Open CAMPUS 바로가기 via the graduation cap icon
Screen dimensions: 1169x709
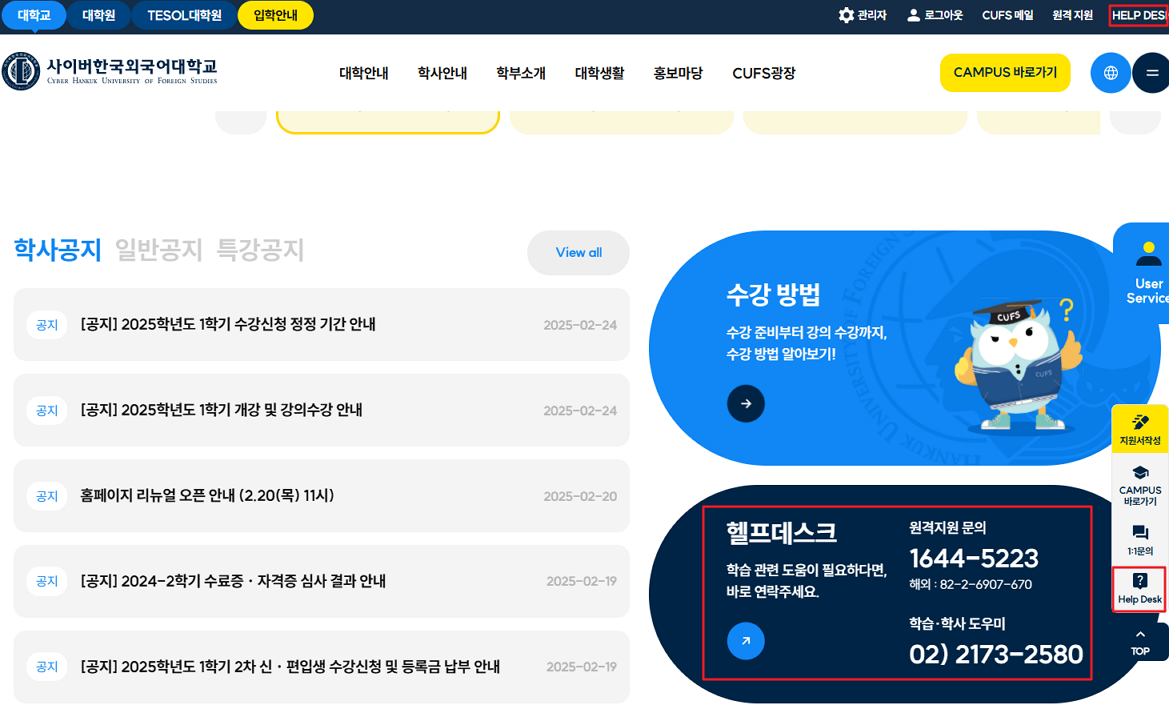pos(1140,474)
